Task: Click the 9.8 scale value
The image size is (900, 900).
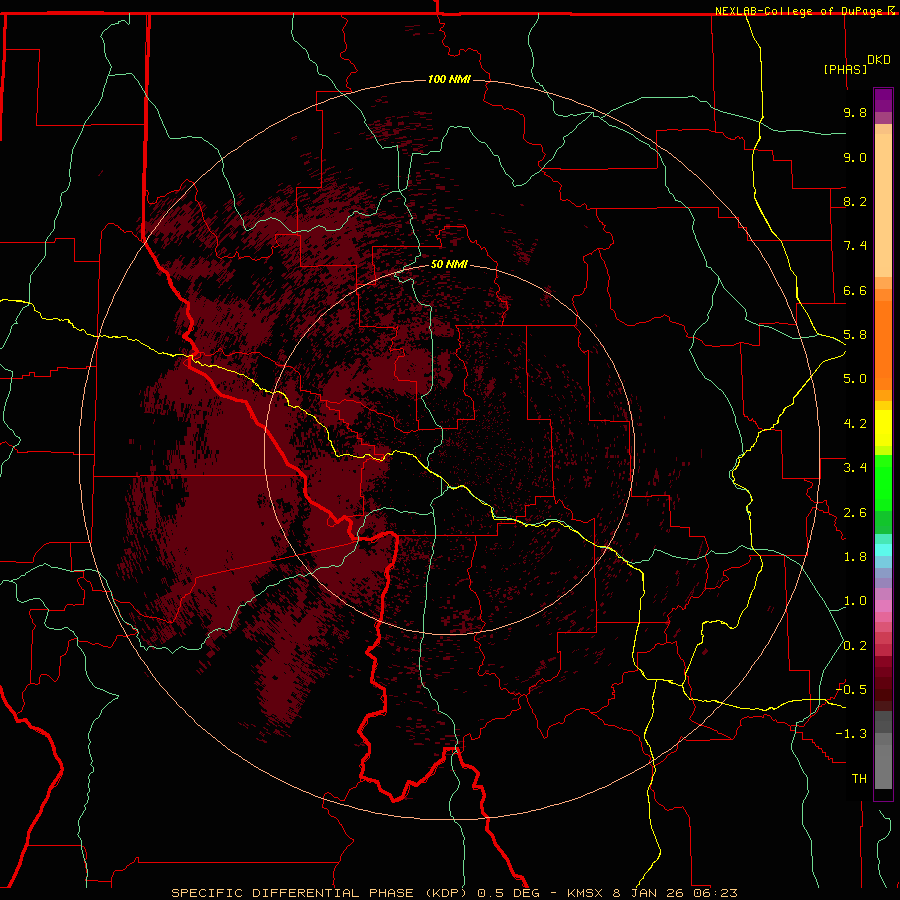Action: (855, 113)
